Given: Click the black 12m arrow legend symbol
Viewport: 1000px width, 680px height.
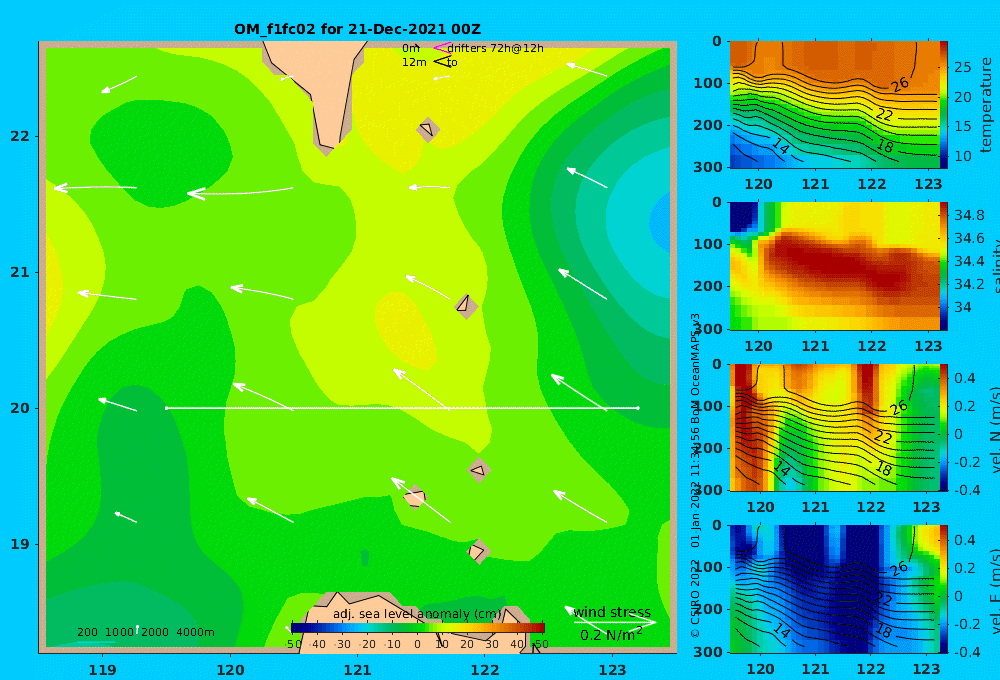Looking at the screenshot, I should tap(441, 62).
